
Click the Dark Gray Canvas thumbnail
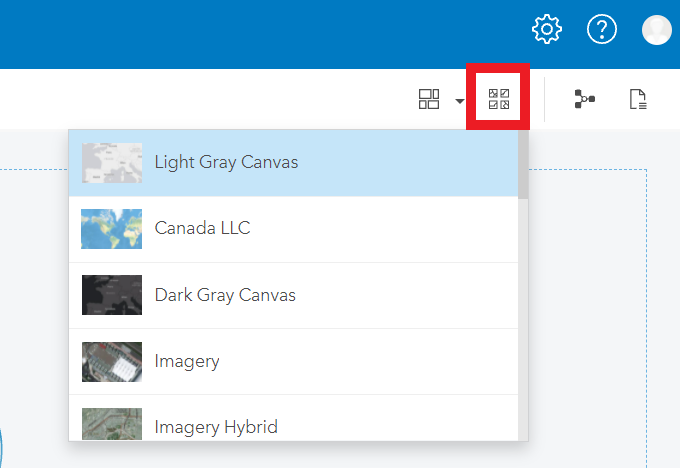point(111,295)
